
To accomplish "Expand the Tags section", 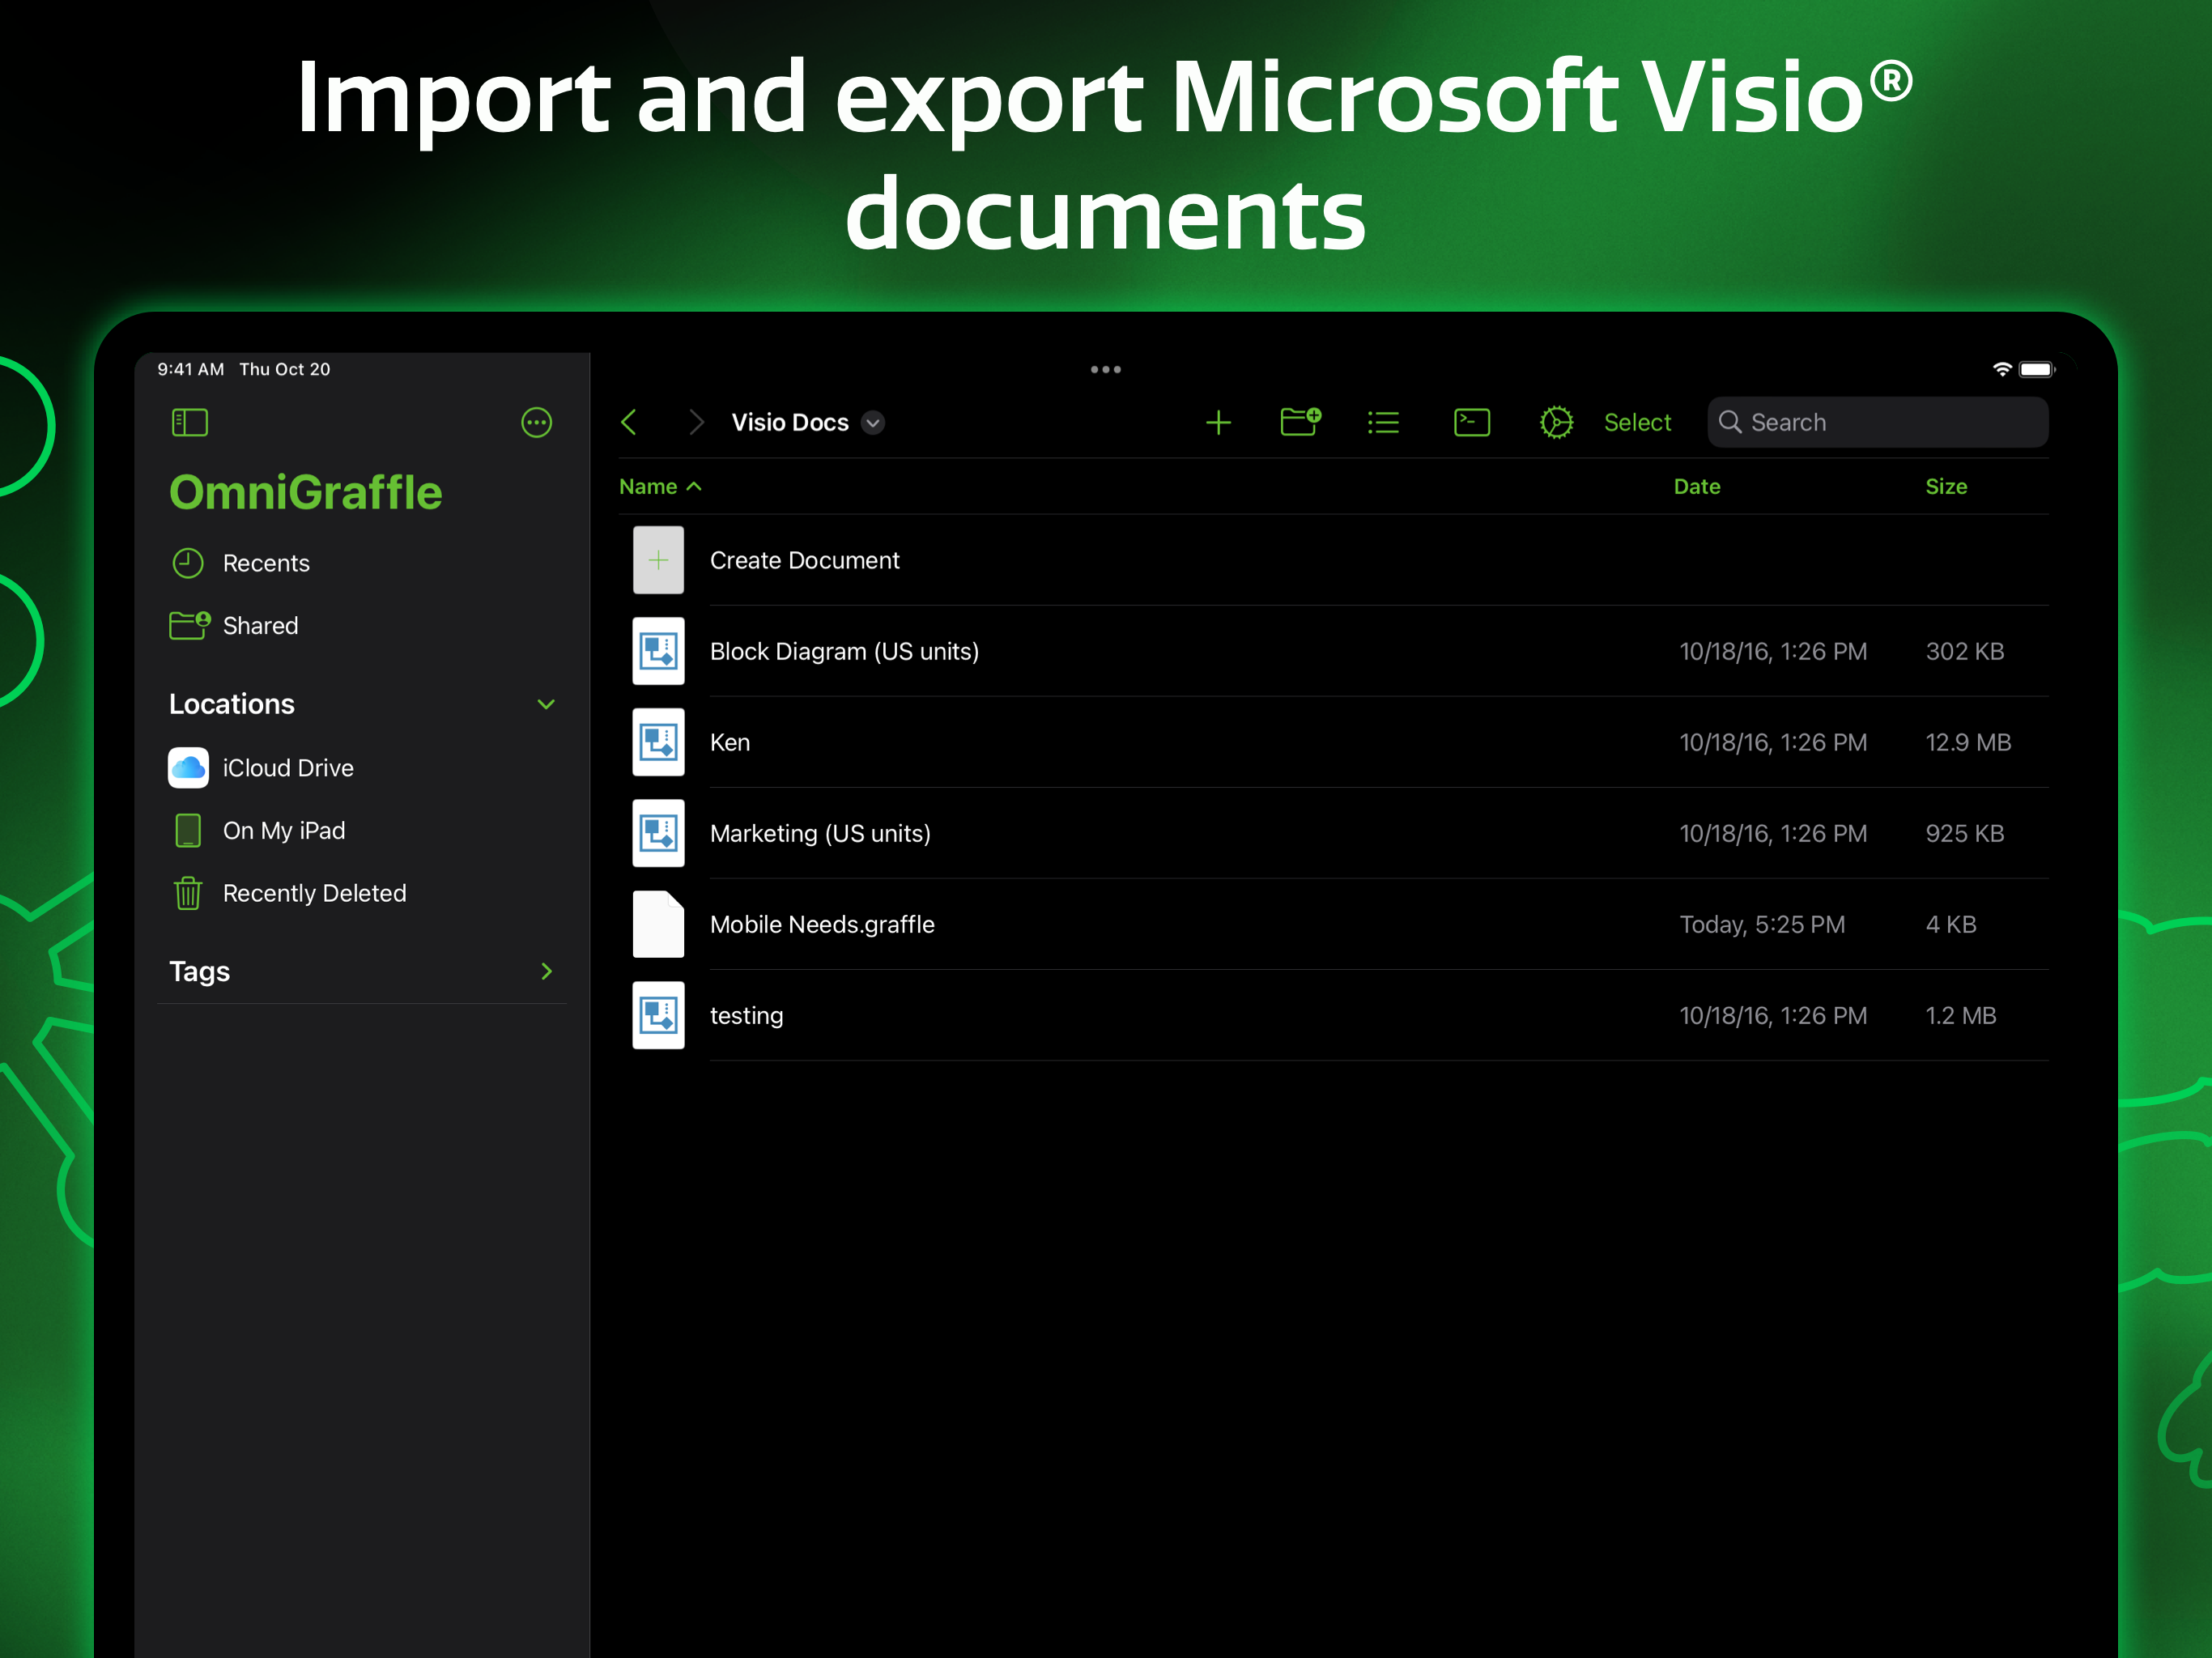I will coord(546,971).
